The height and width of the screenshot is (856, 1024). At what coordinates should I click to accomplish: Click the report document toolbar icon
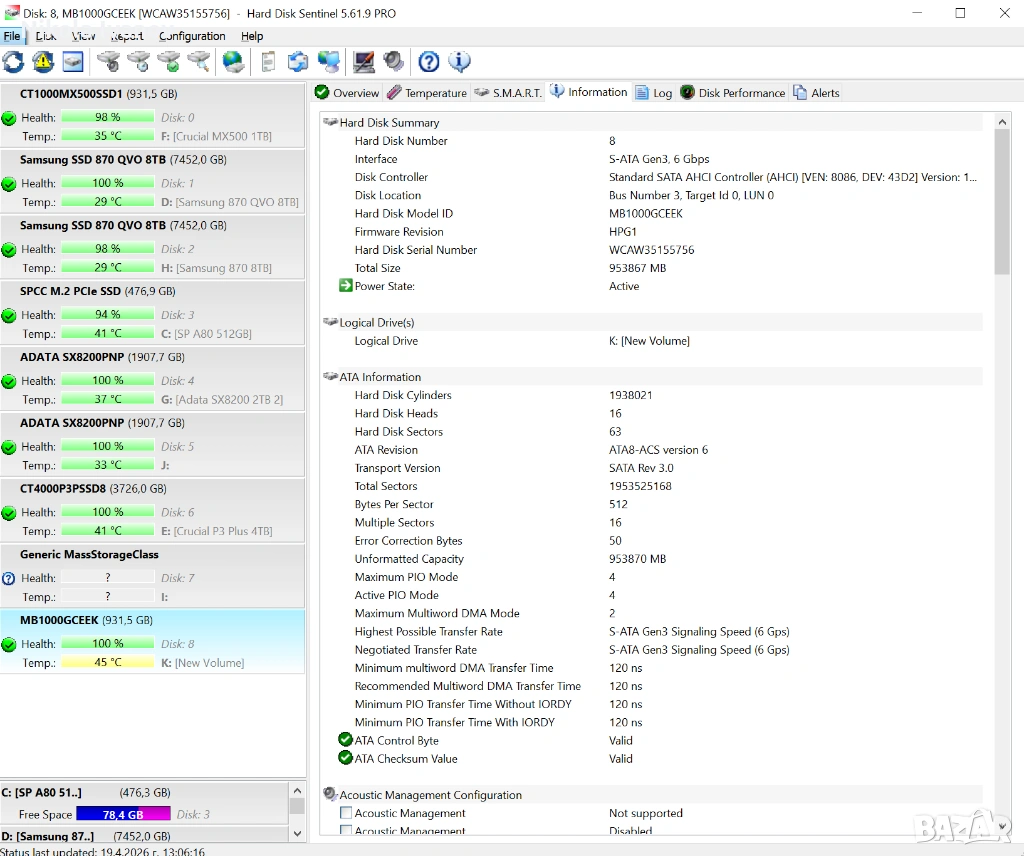click(268, 62)
